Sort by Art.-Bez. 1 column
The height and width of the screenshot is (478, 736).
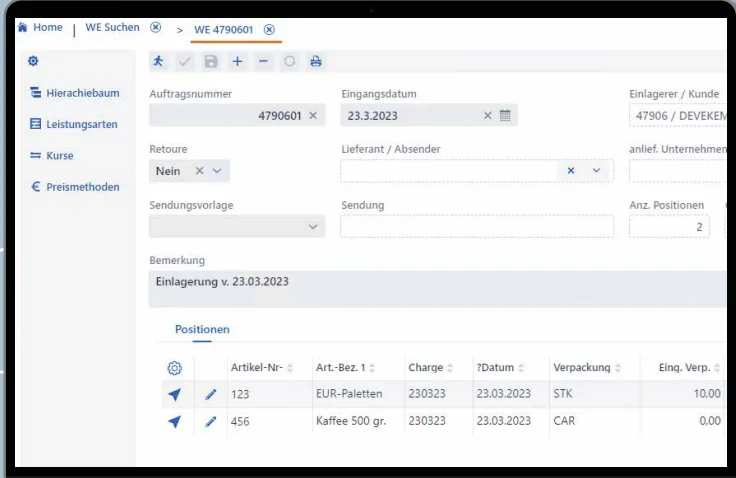pyautogui.click(x=372, y=368)
